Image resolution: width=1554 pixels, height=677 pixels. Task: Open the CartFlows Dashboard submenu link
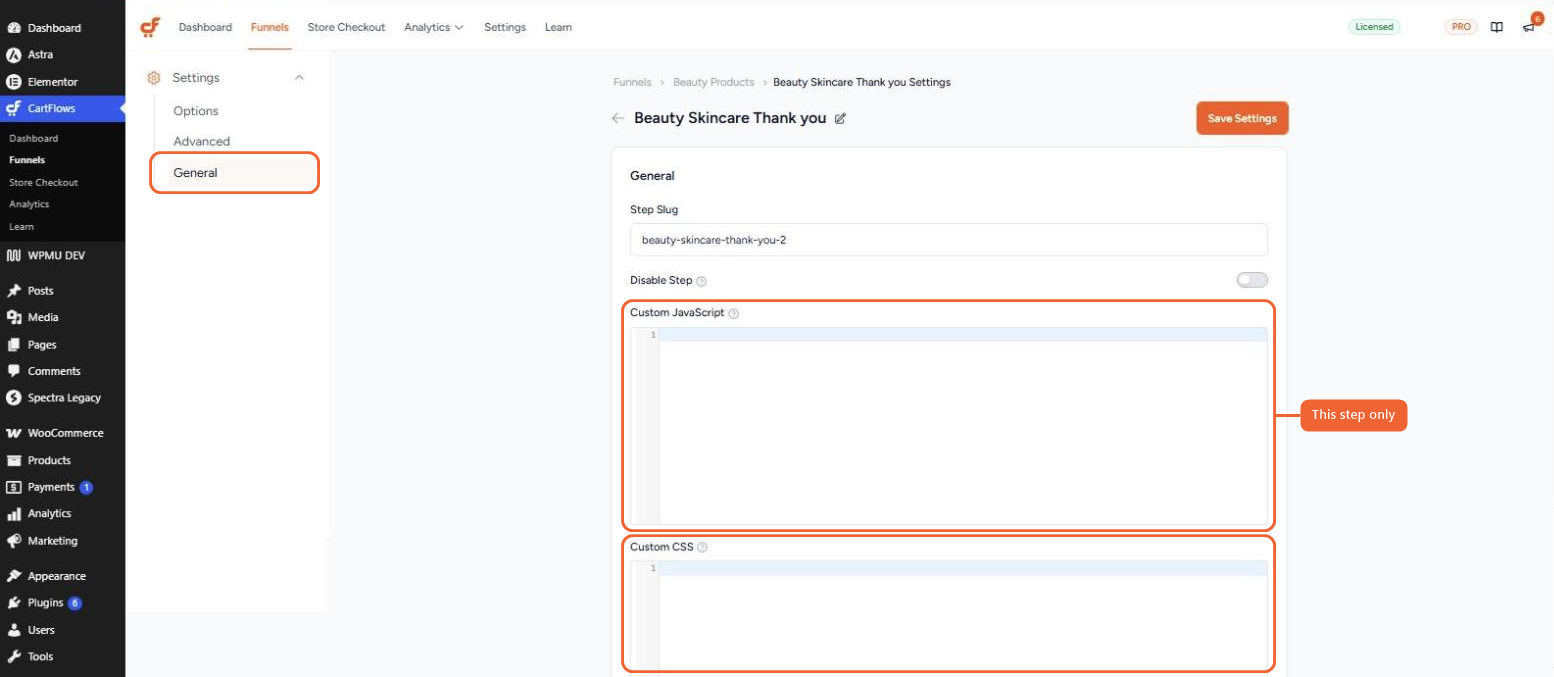[x=34, y=138]
